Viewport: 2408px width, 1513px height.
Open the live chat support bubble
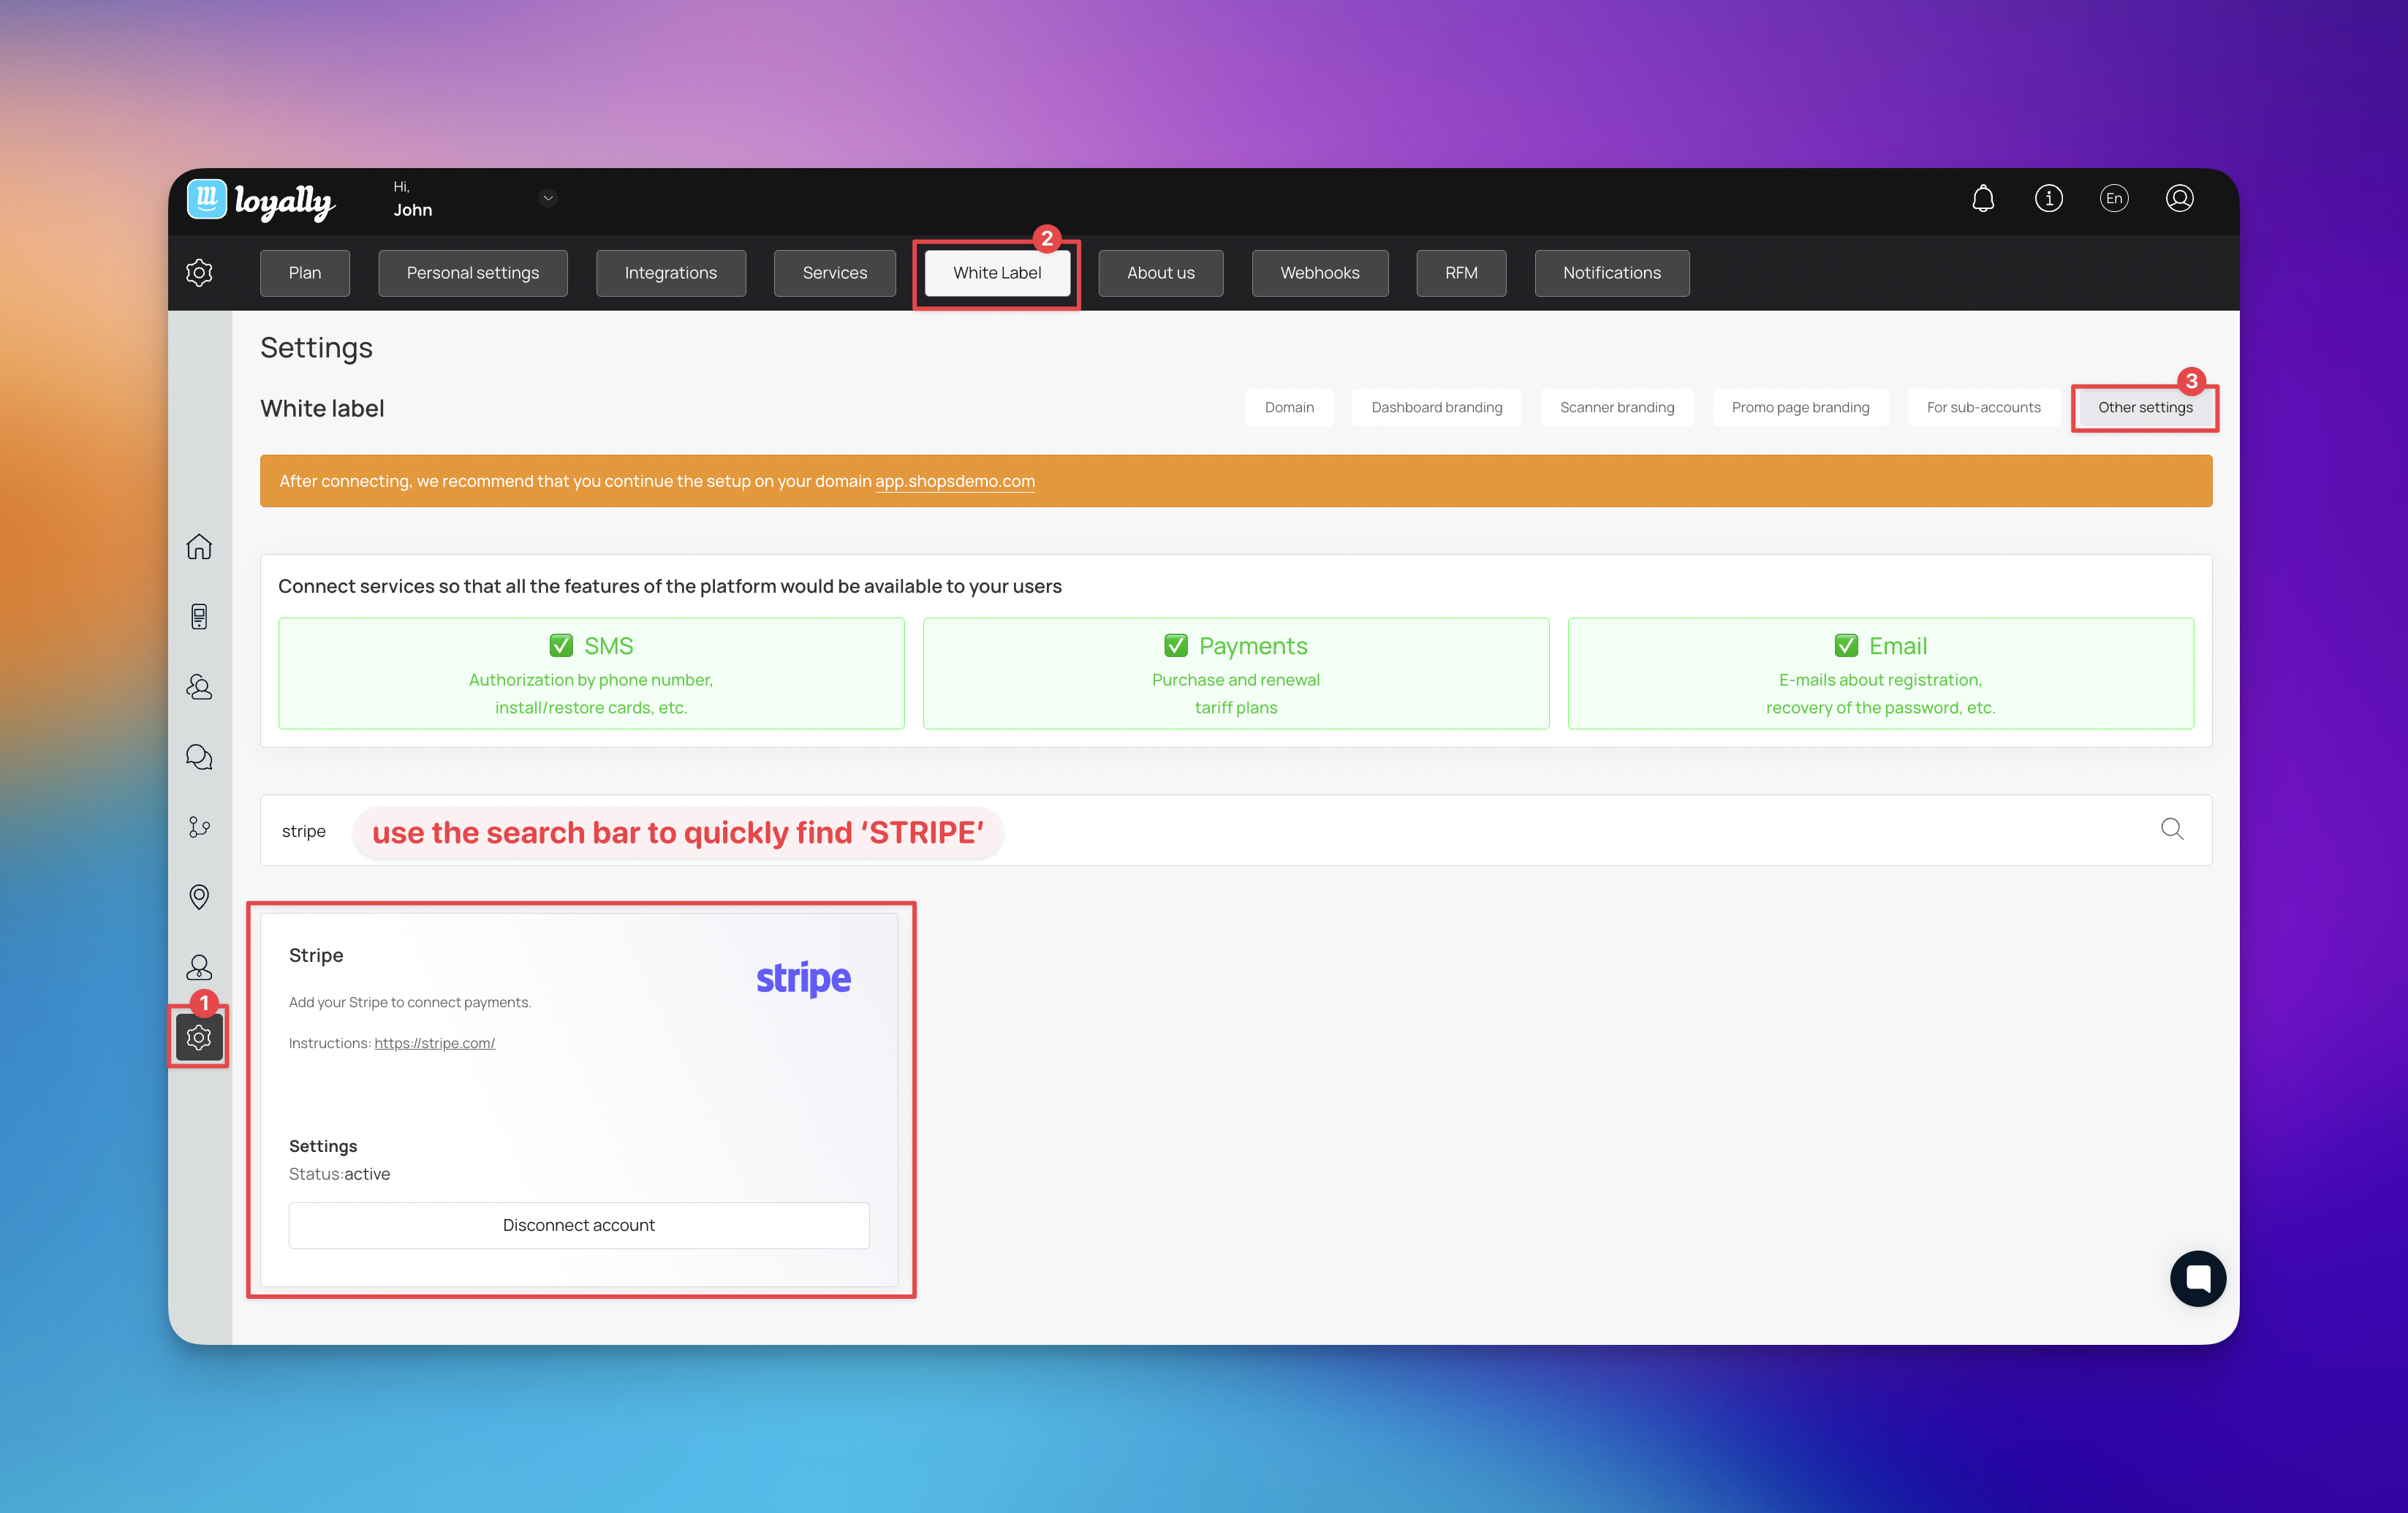(x=2197, y=1278)
